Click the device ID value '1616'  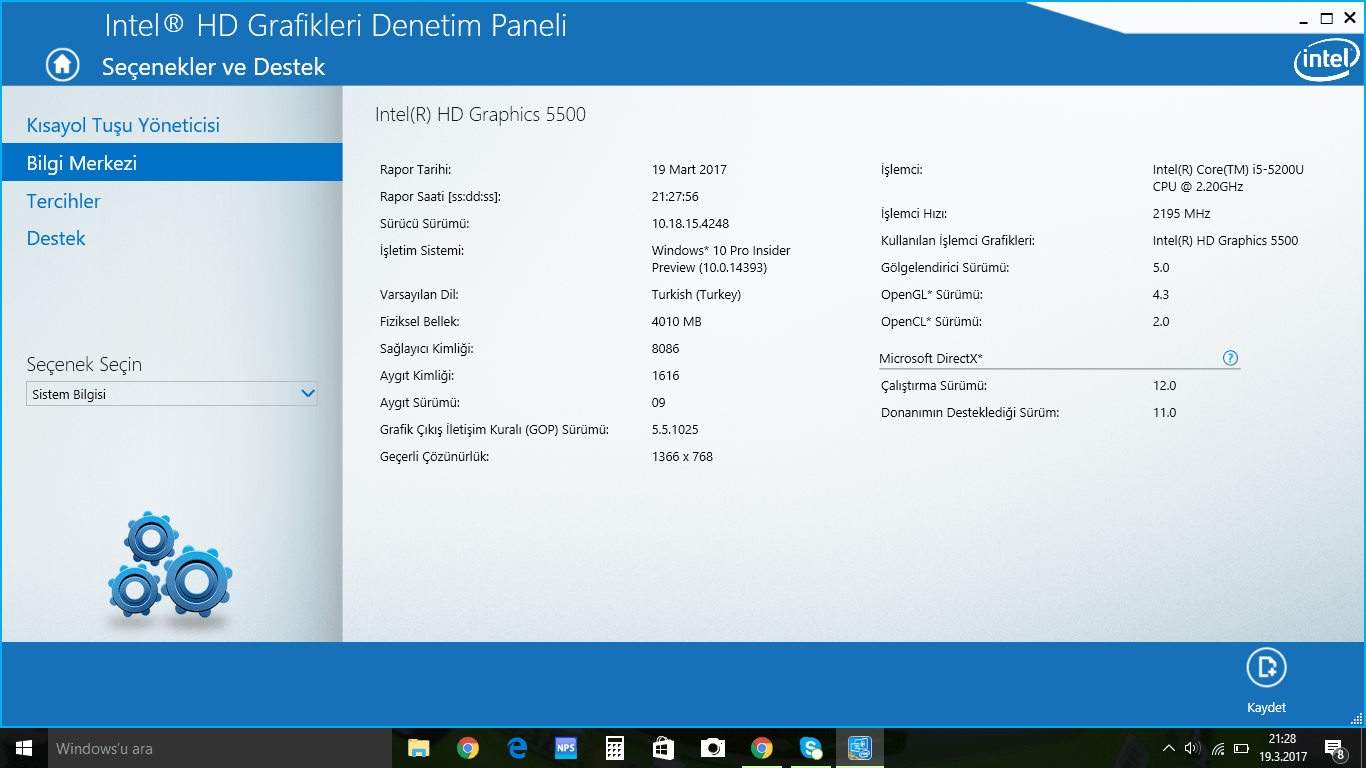point(665,375)
